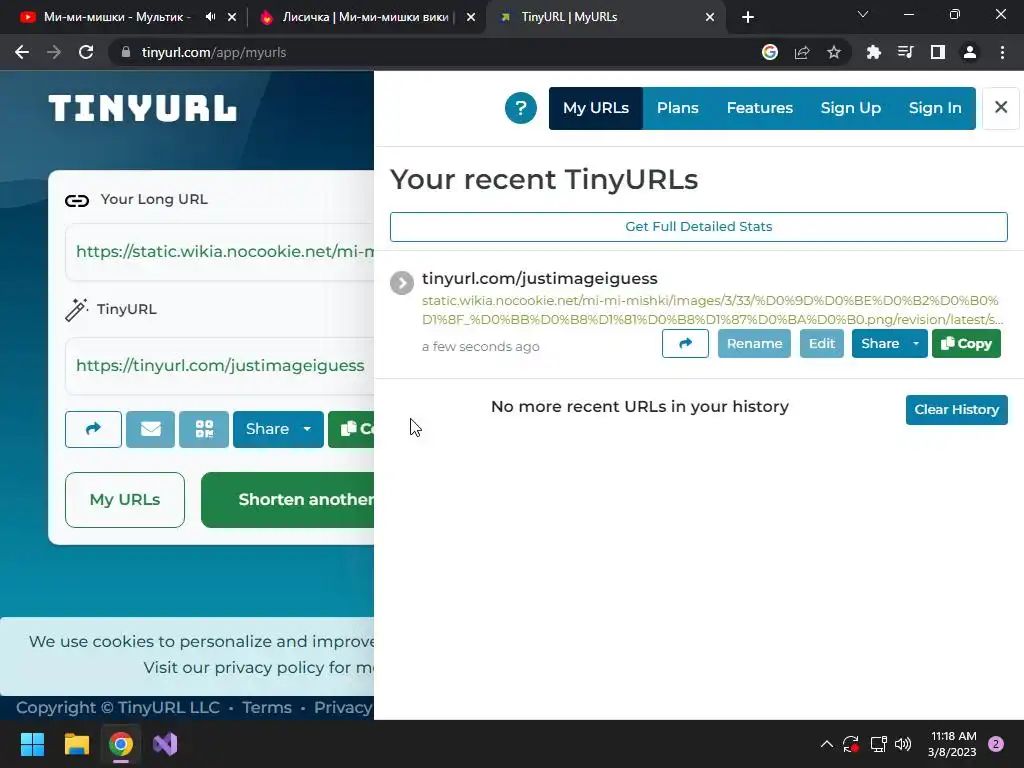Click the QR code icon button

204,429
